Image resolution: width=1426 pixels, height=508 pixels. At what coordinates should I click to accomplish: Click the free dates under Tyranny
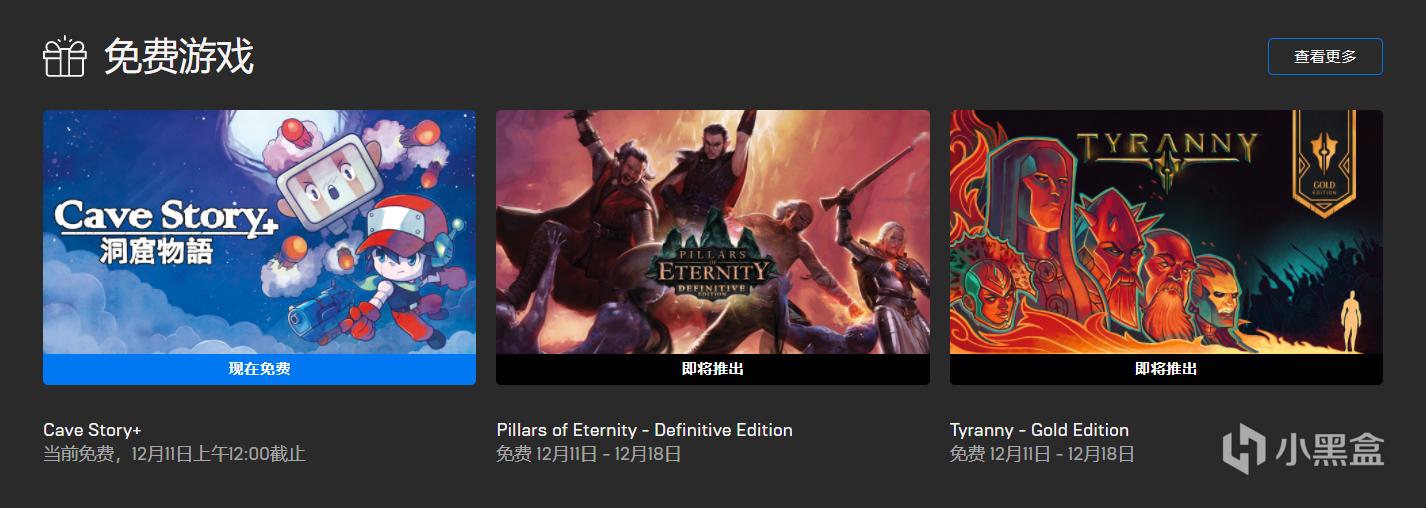1042,454
